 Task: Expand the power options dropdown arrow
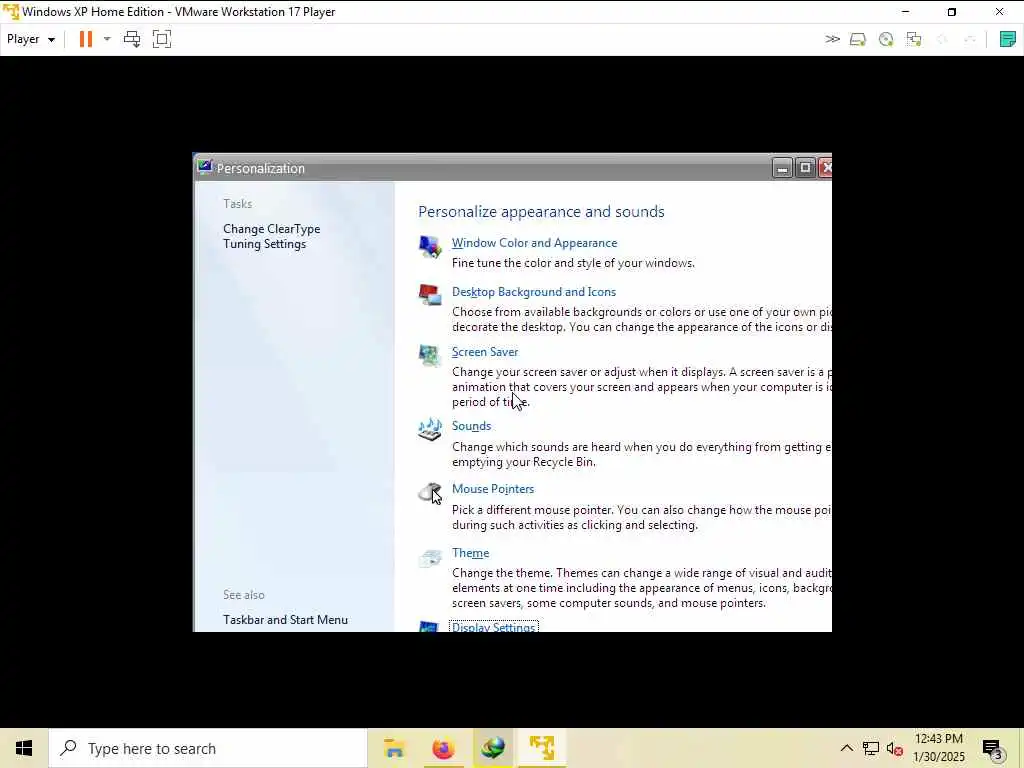tap(107, 39)
